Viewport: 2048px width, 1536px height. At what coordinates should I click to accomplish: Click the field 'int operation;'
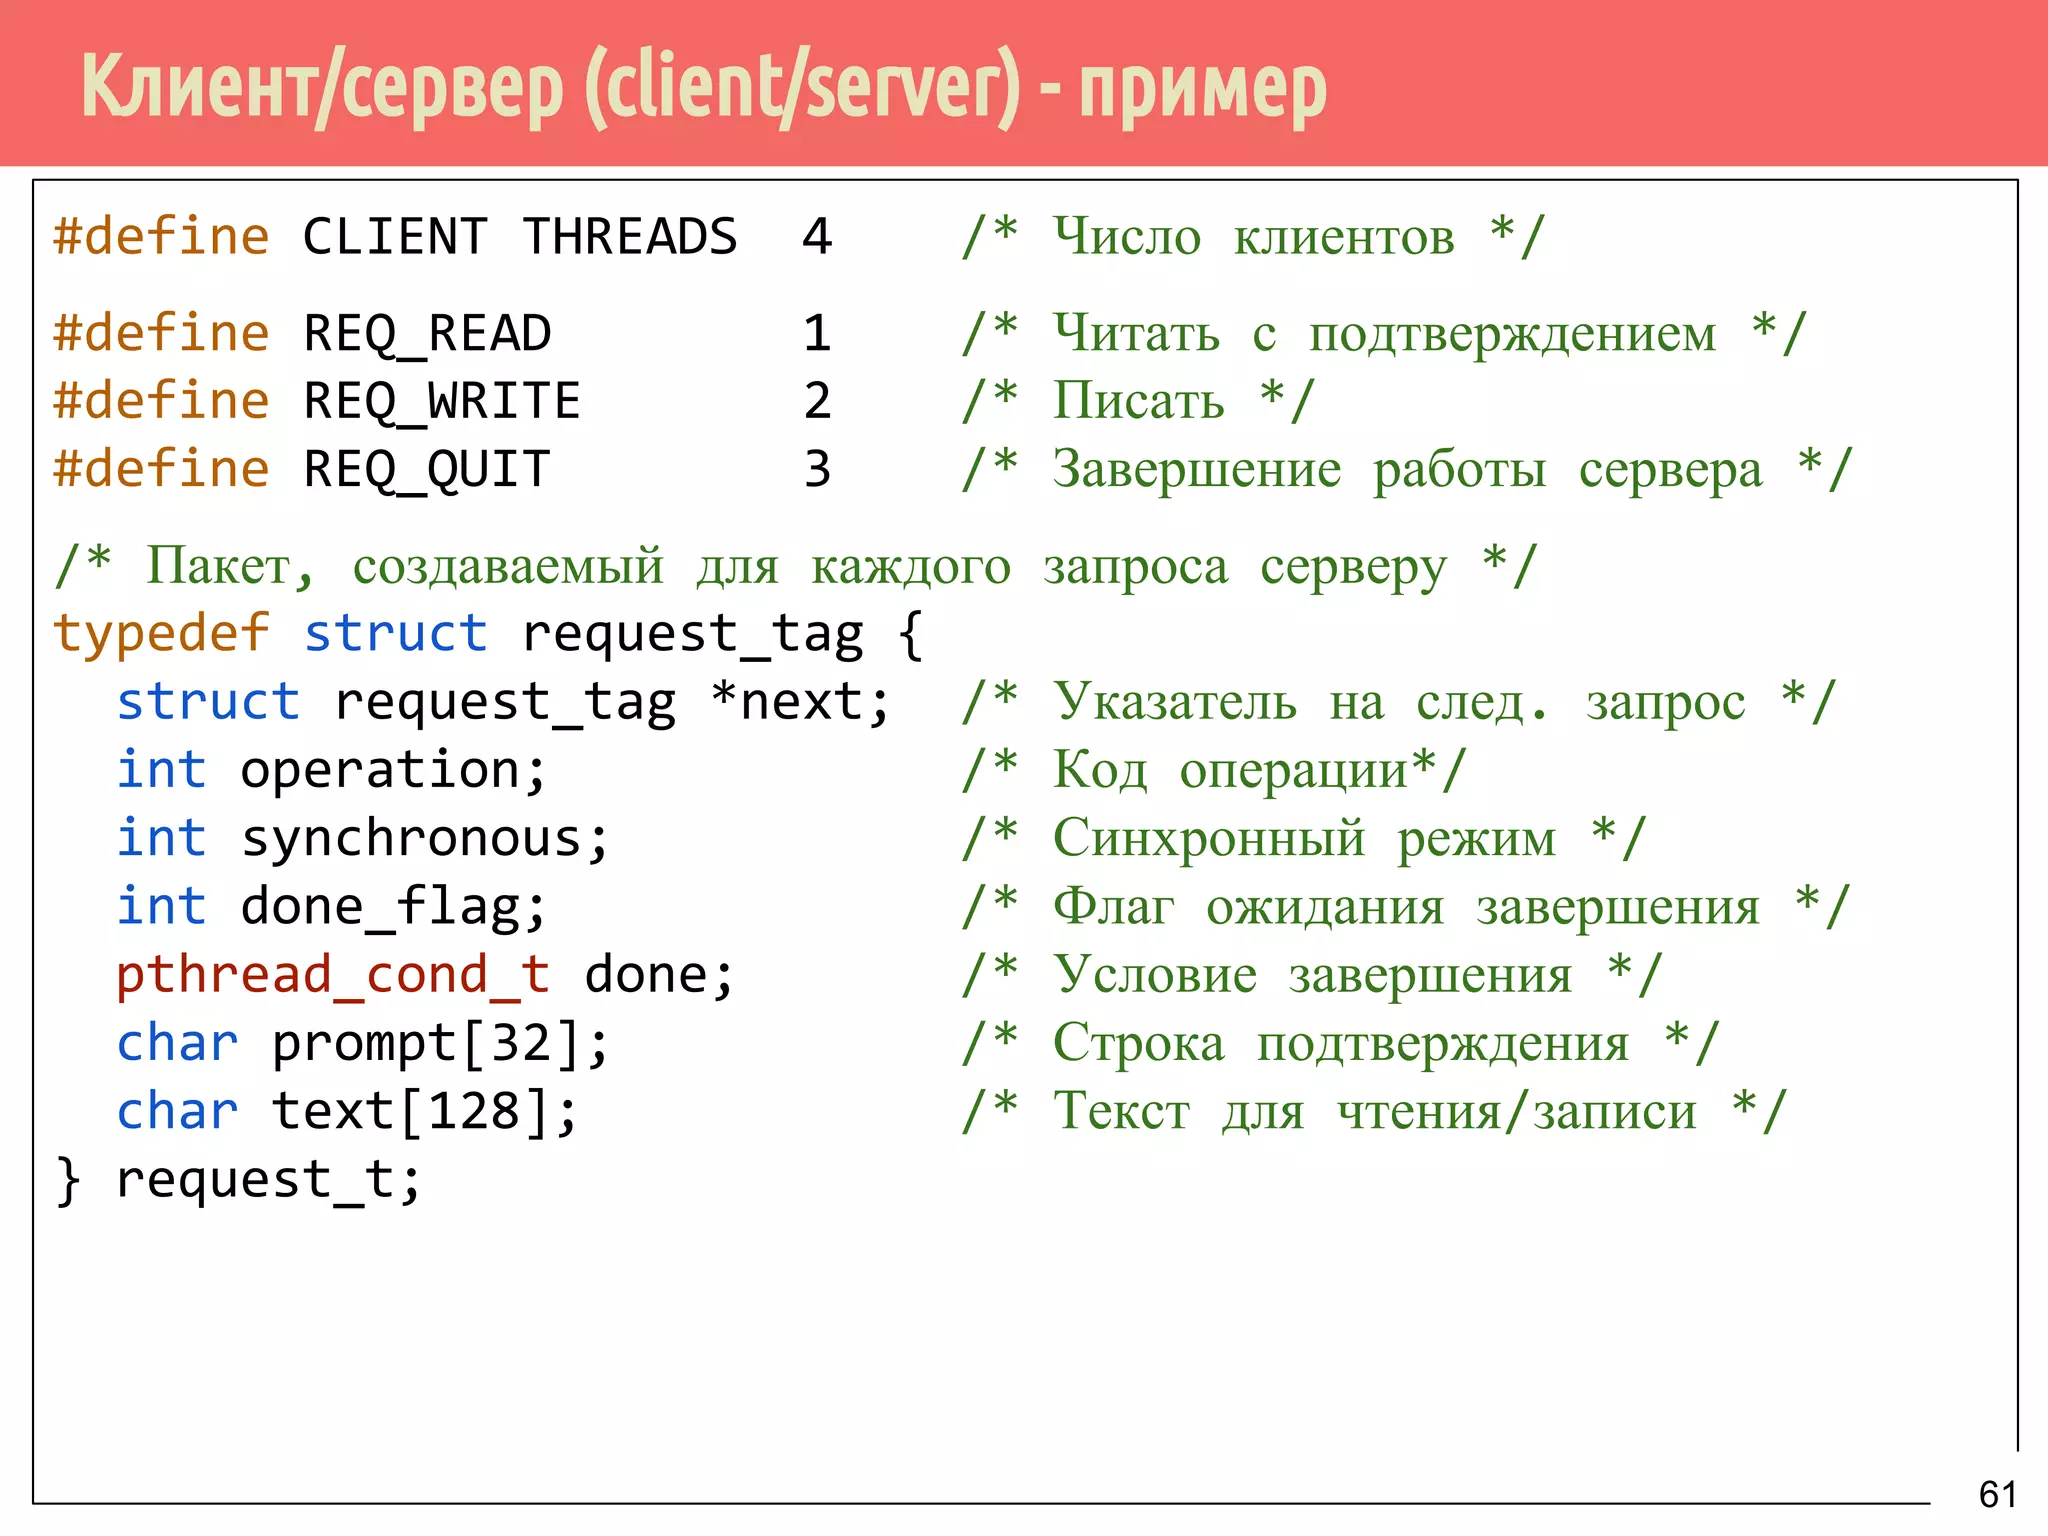332,771
